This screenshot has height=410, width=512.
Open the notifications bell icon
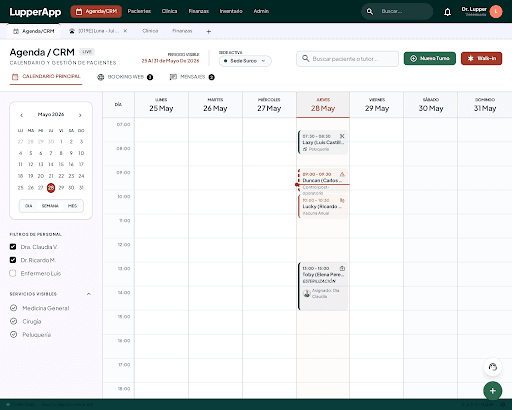(x=447, y=12)
